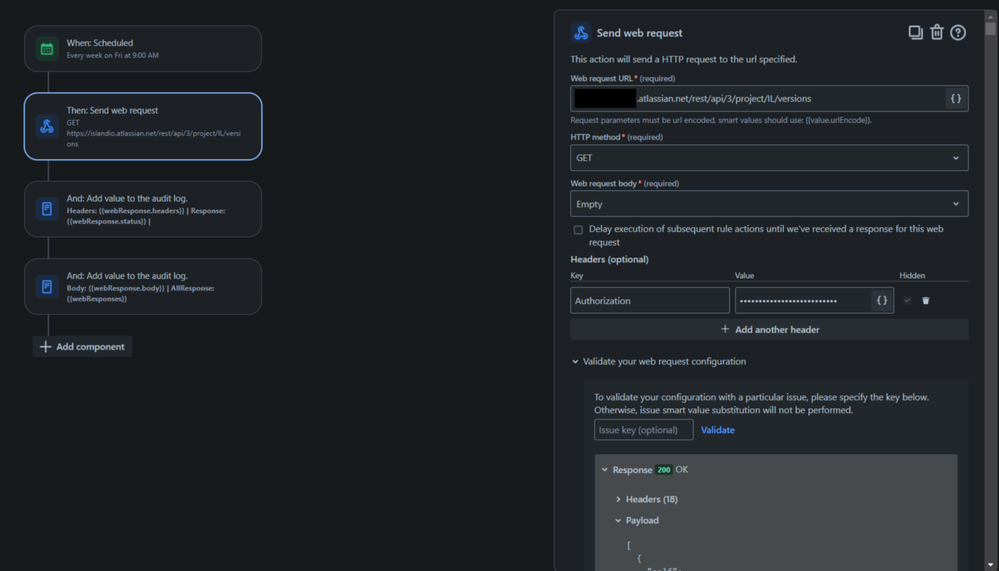Focus the Authorization key field

(650, 300)
